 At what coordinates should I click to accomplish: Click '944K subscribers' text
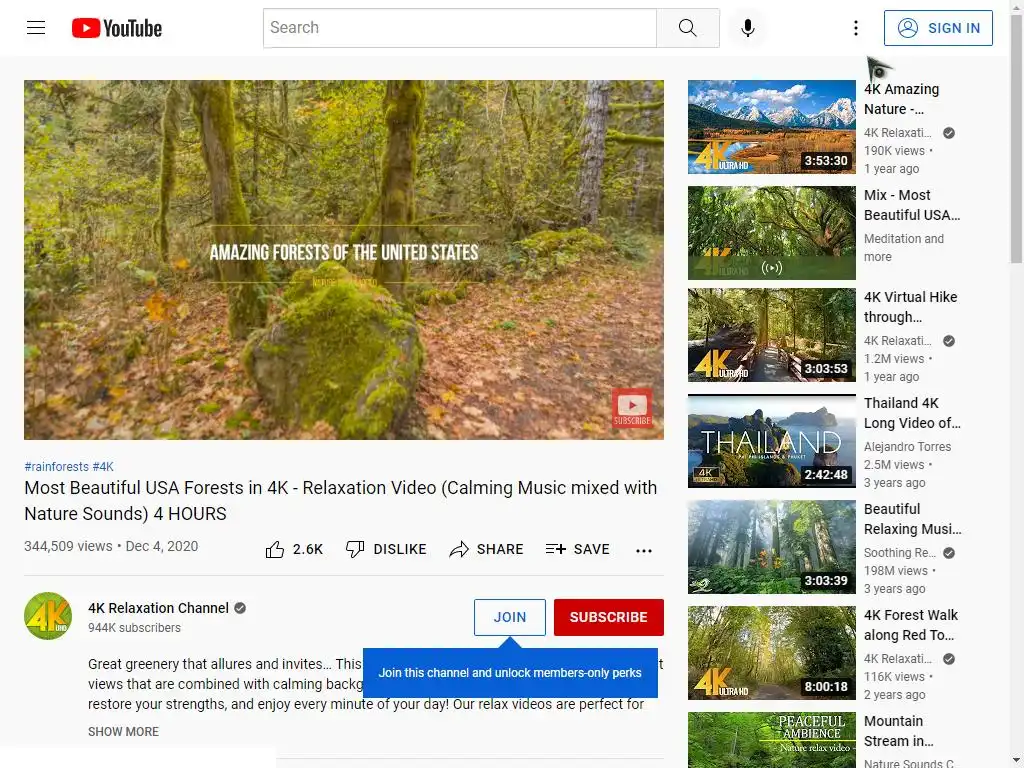[135, 628]
